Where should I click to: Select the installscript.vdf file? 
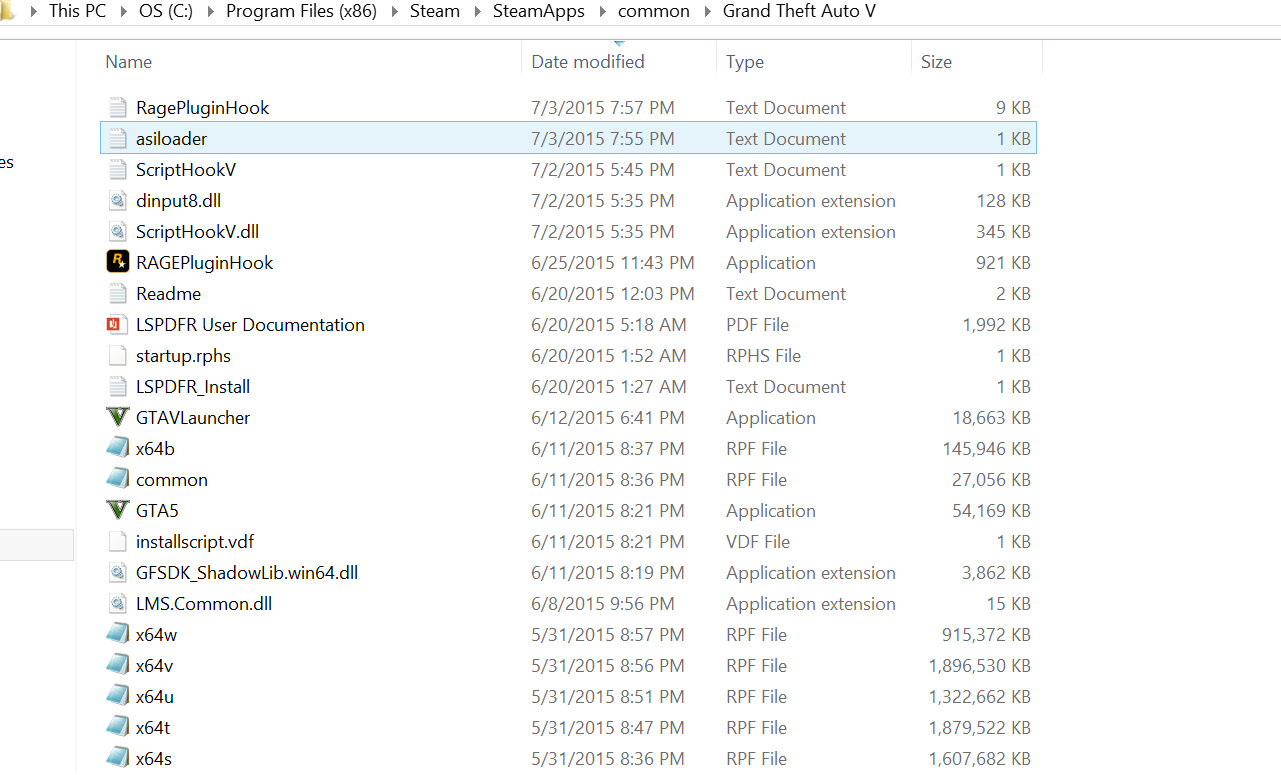195,541
